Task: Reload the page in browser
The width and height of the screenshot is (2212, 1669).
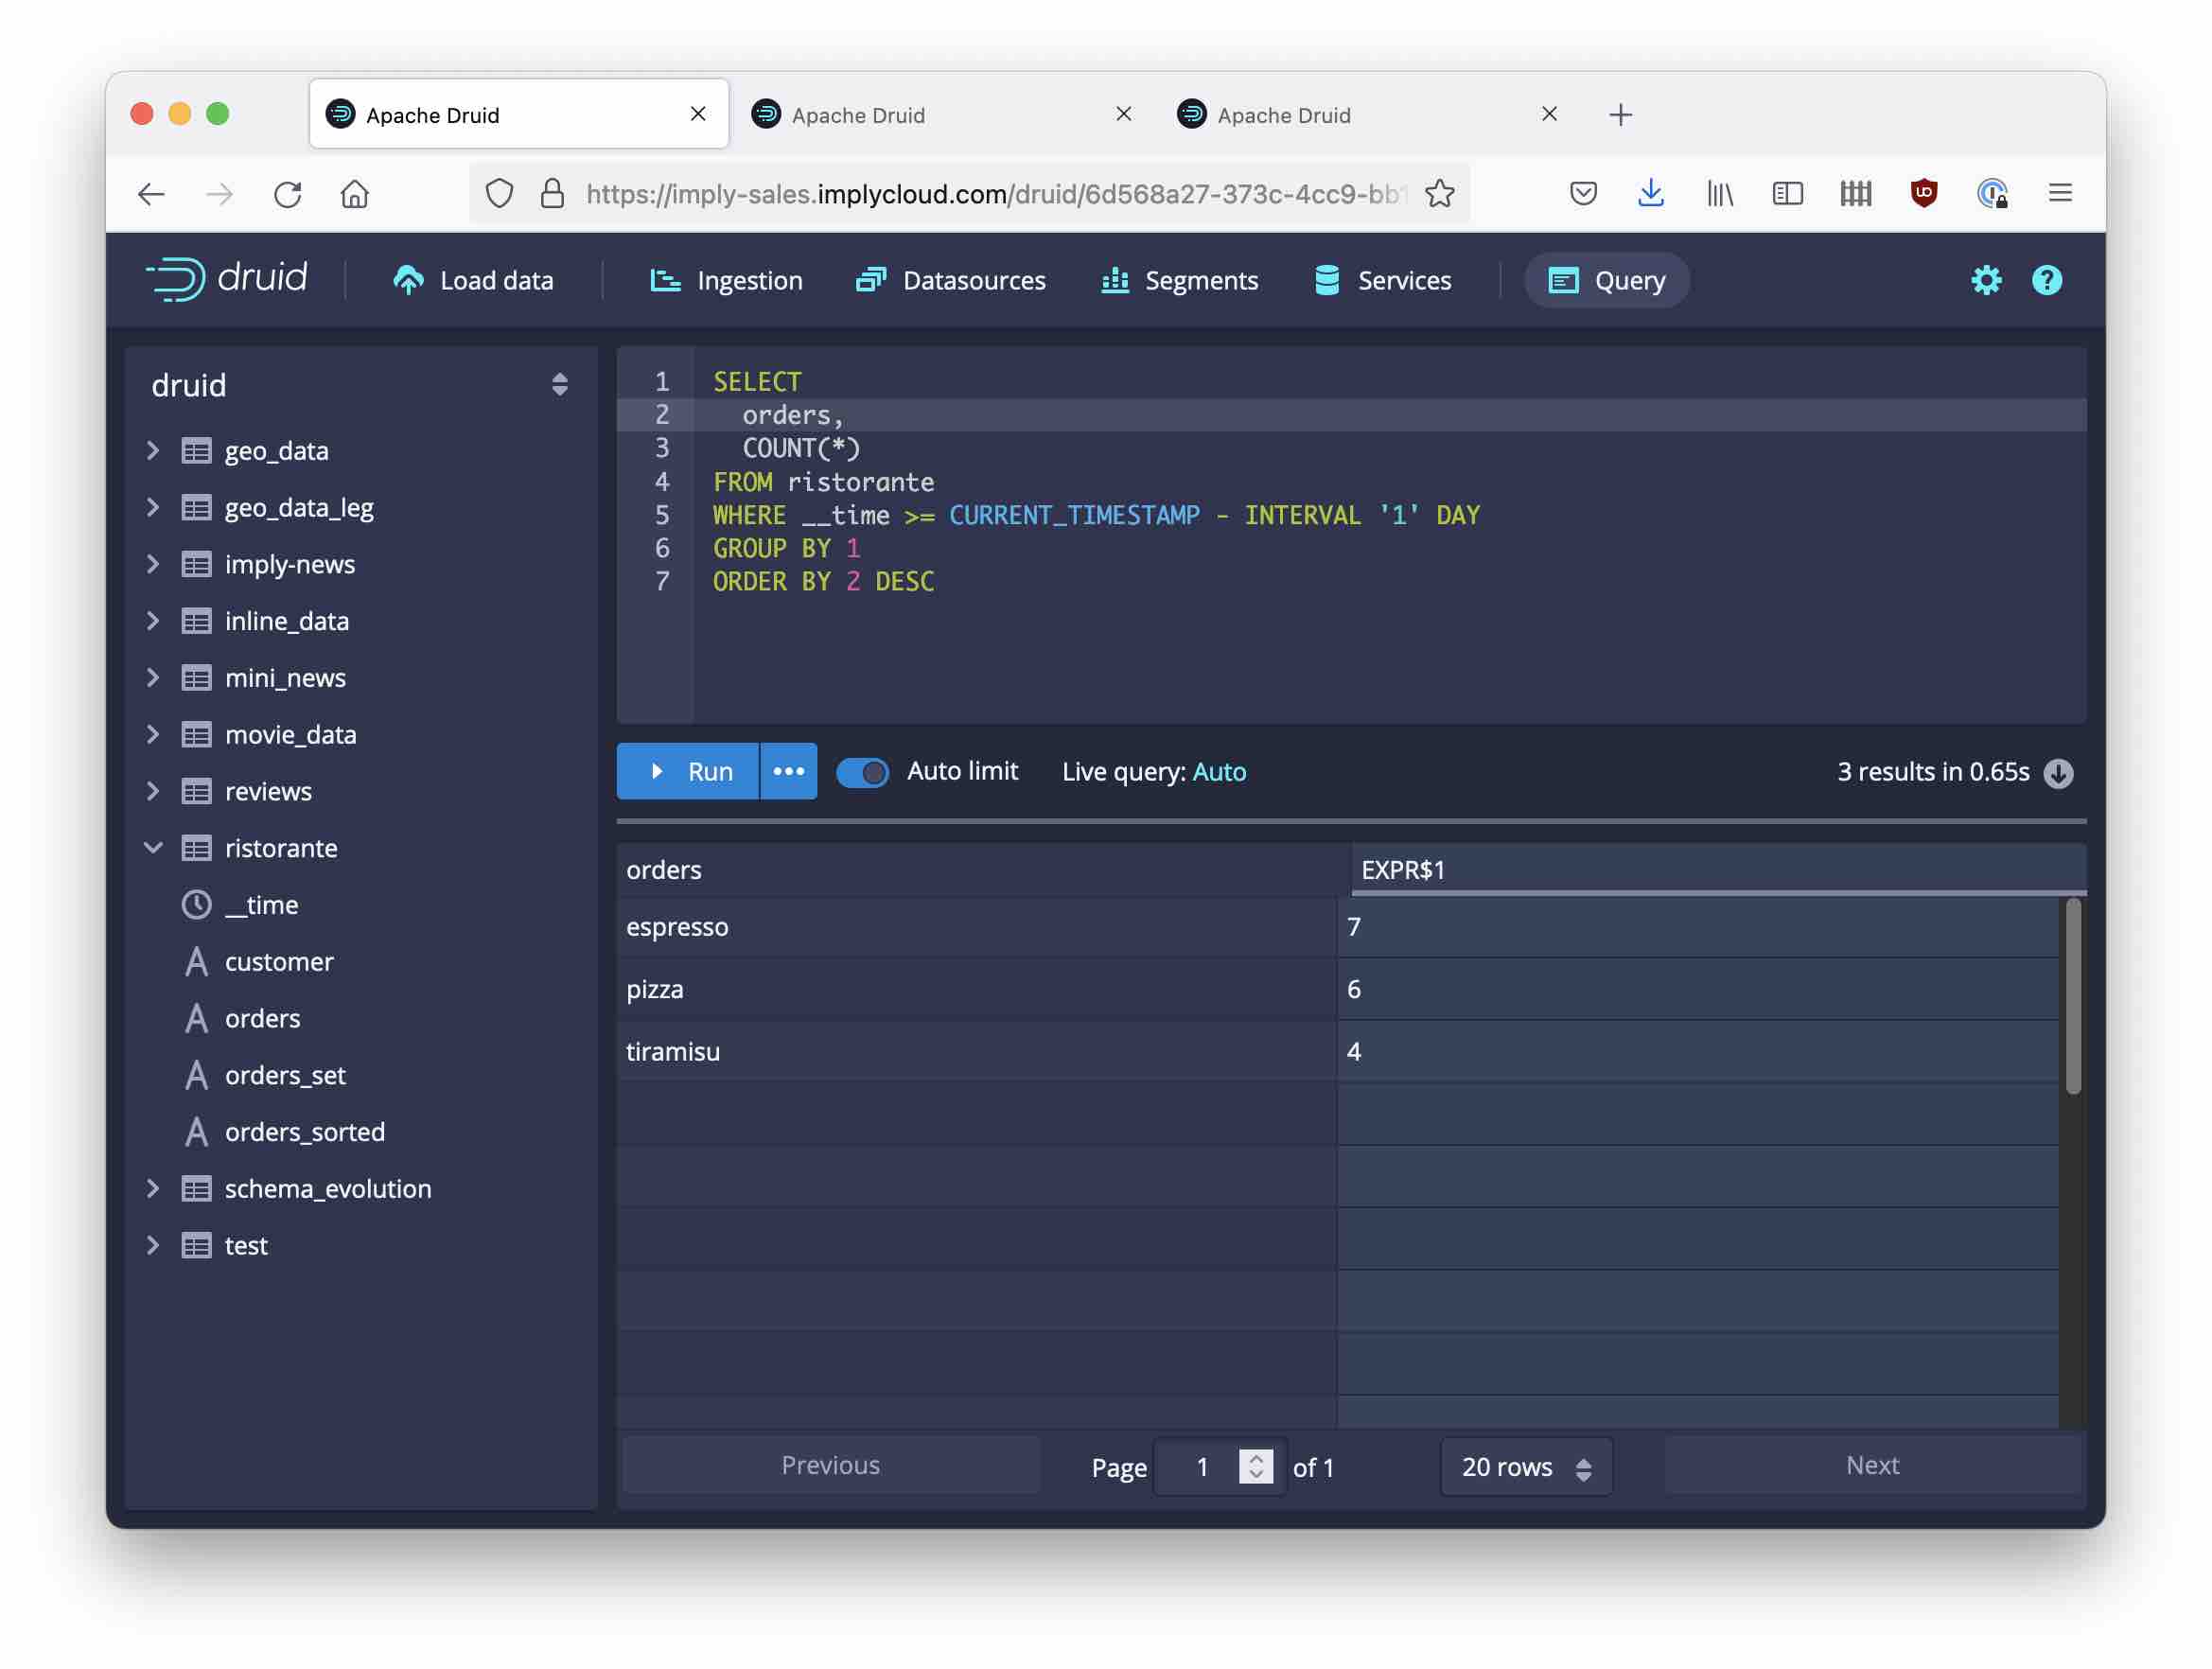Action: coord(288,194)
